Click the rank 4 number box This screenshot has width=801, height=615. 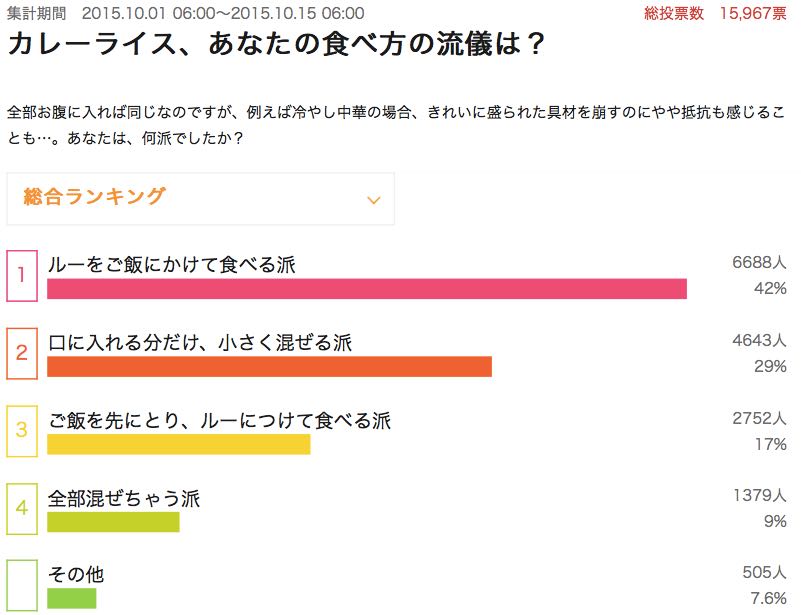pos(22,508)
